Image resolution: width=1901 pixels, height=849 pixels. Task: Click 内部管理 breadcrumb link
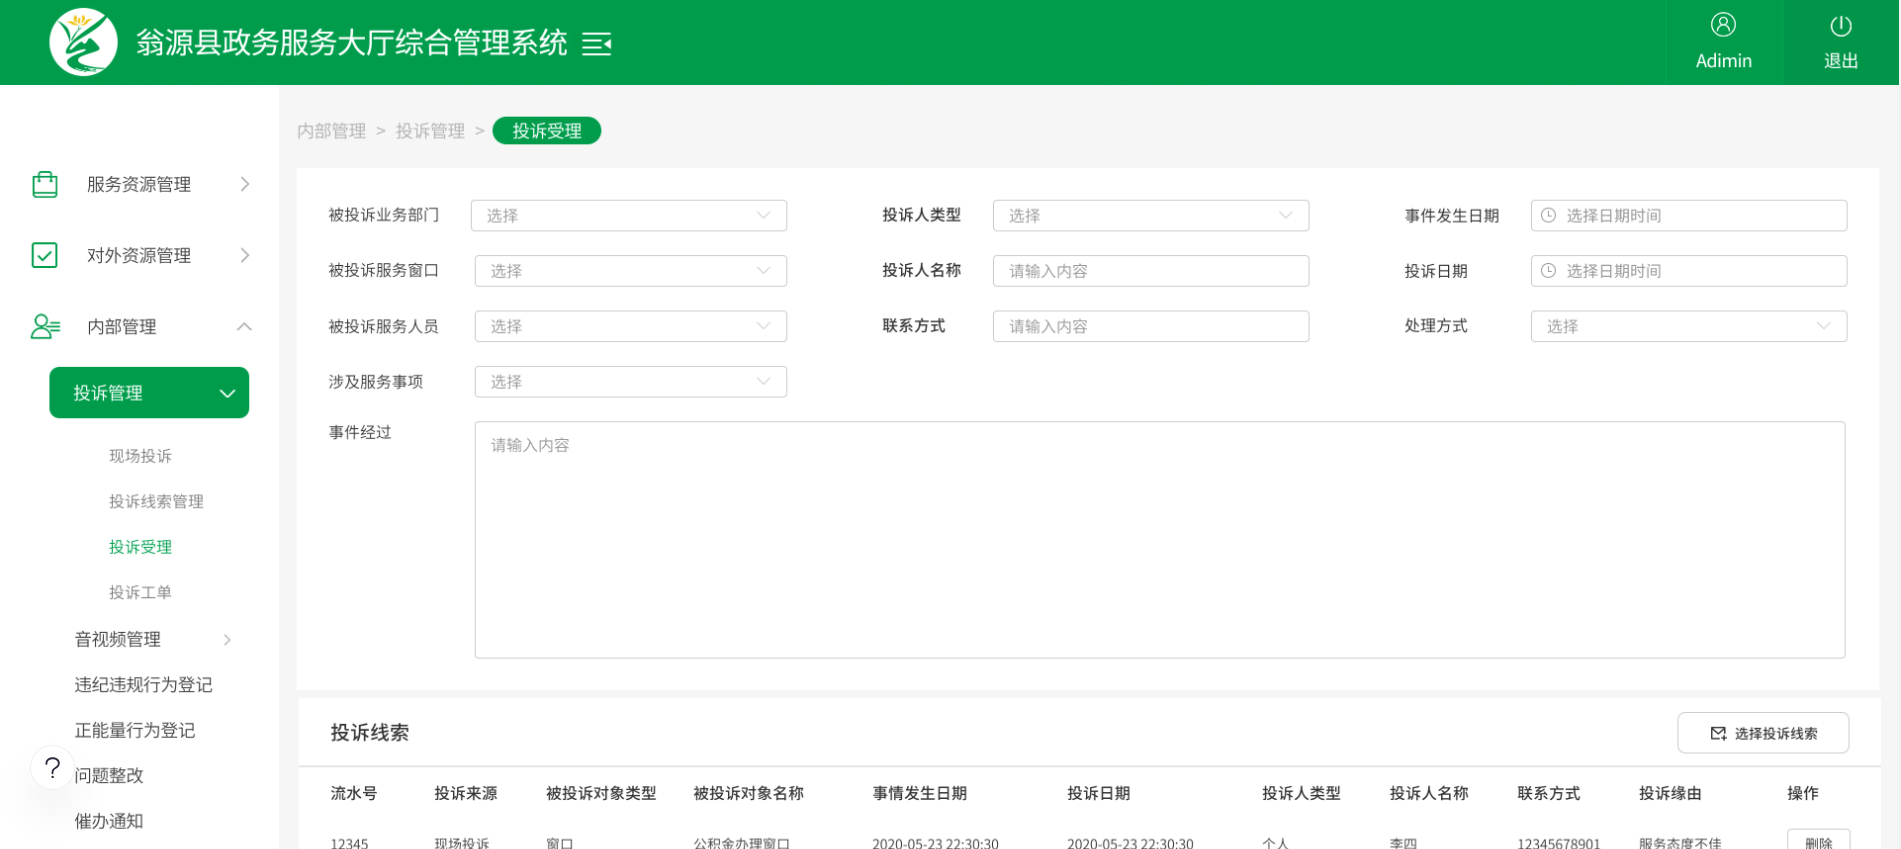tap(332, 131)
